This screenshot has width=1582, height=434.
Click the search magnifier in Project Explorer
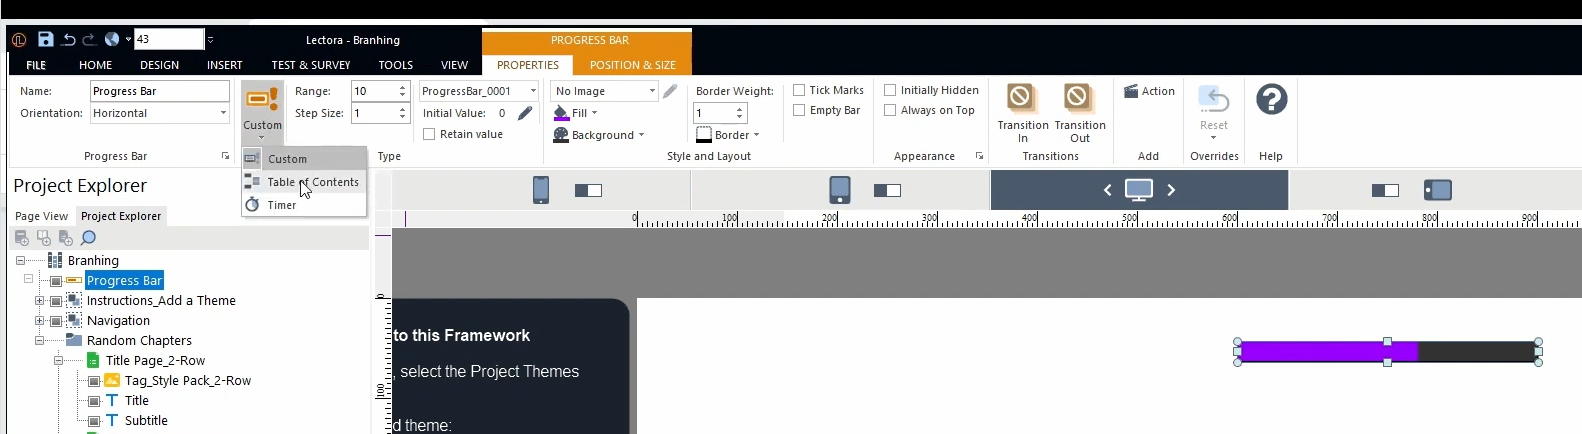pyautogui.click(x=88, y=238)
